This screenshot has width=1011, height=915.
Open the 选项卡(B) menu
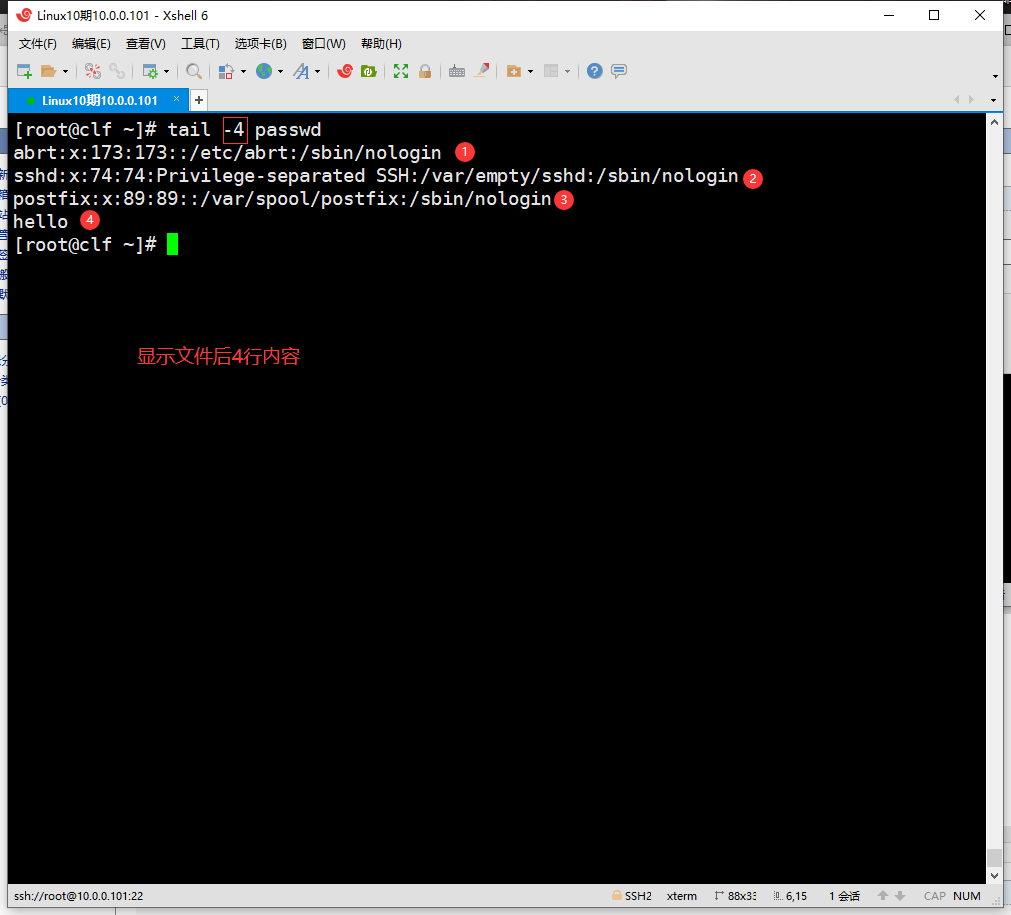point(260,44)
